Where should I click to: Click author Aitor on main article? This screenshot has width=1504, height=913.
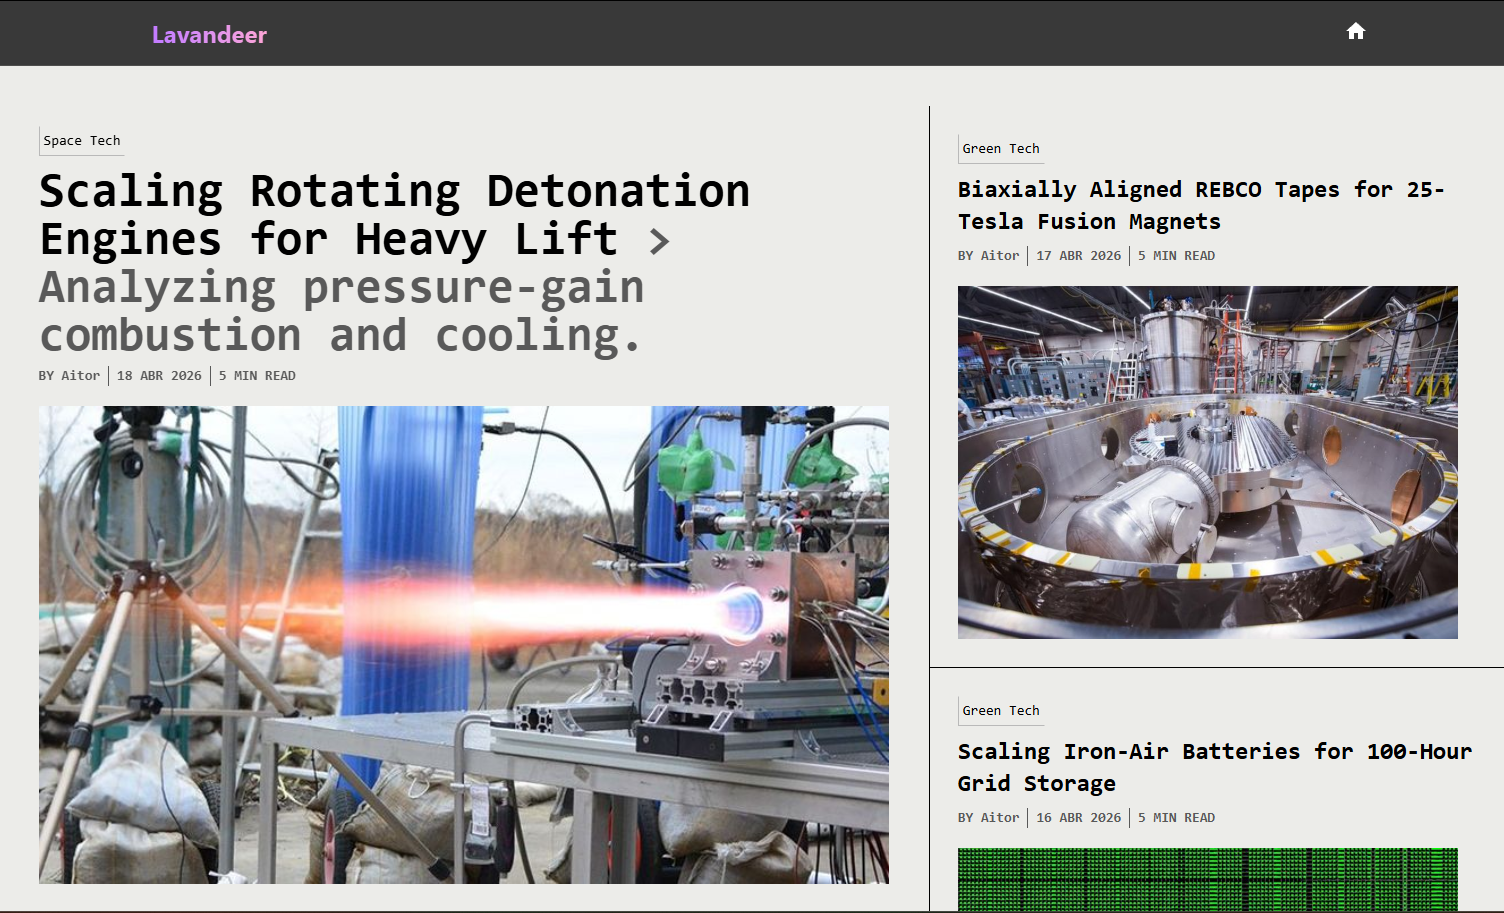(80, 376)
